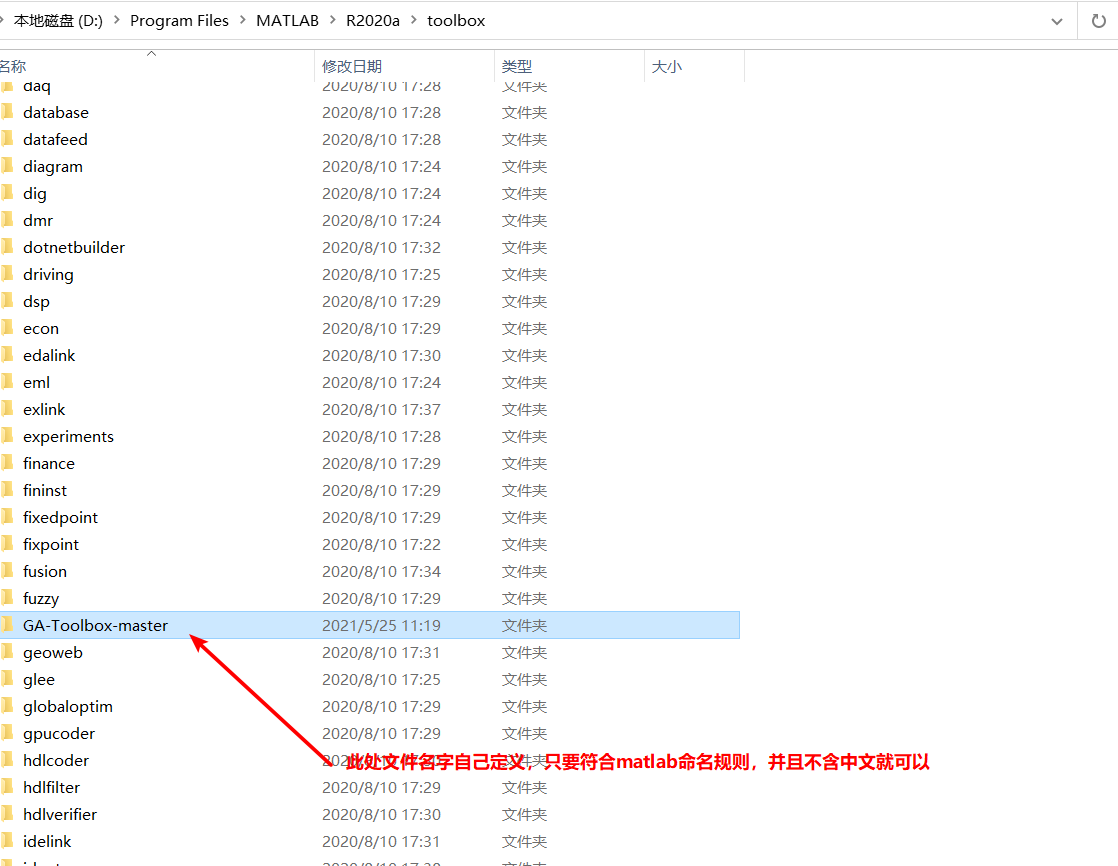Viewport: 1118px width, 866px height.
Task: Select the diagram folder icon
Action: (7, 166)
